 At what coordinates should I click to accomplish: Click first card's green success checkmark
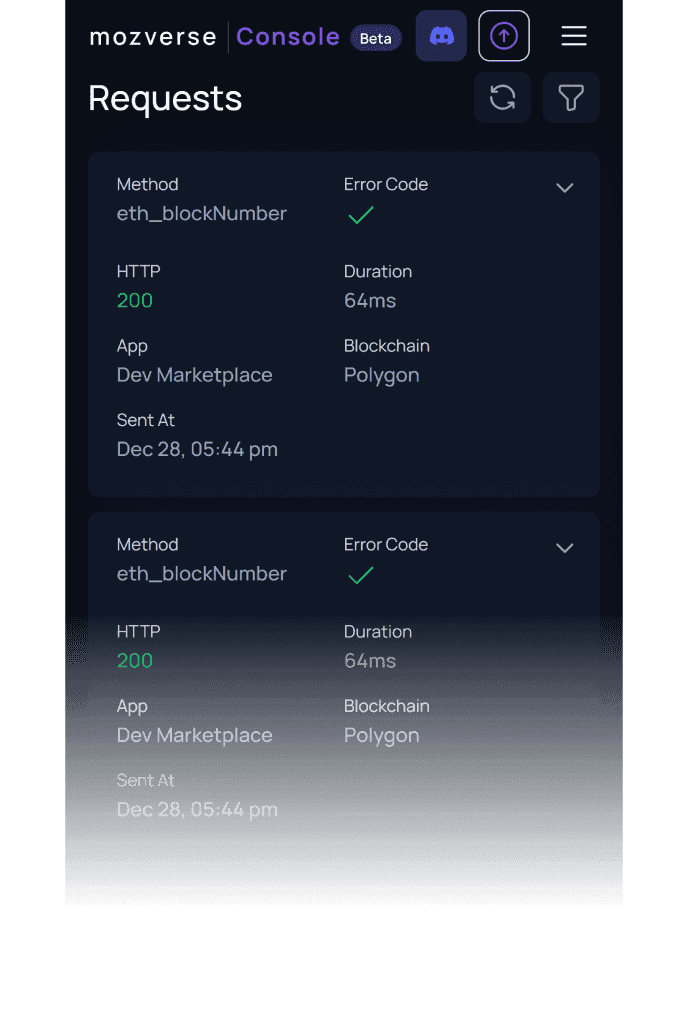(361, 215)
